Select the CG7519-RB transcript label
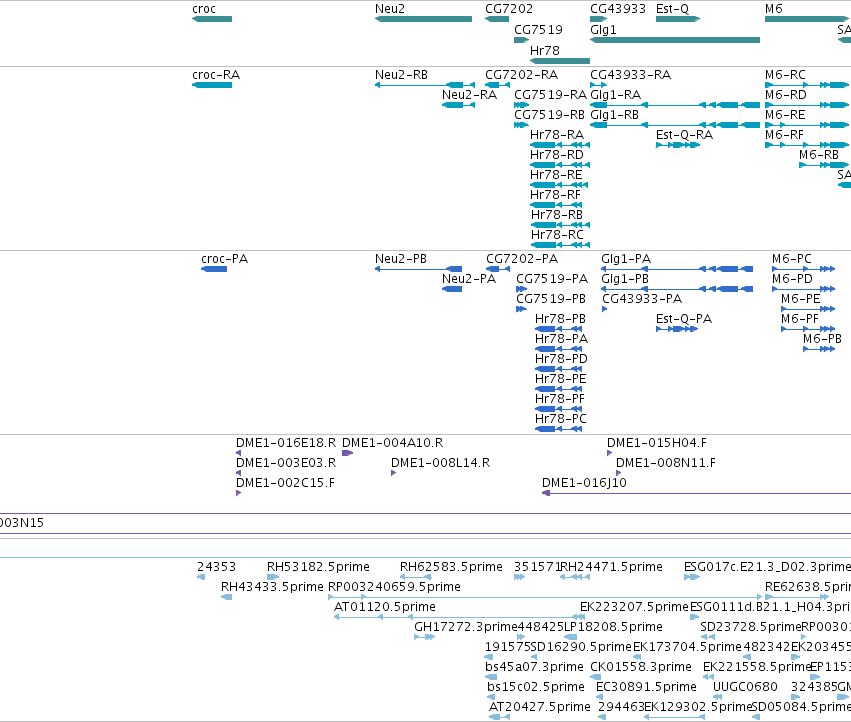 pos(549,115)
